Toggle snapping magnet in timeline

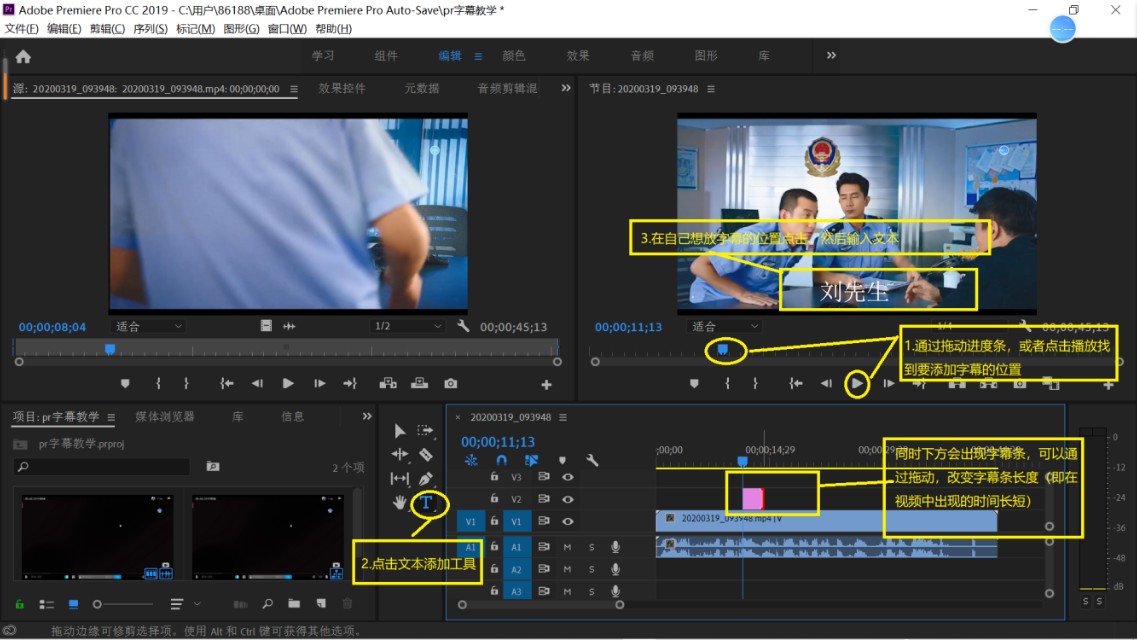[x=501, y=460]
